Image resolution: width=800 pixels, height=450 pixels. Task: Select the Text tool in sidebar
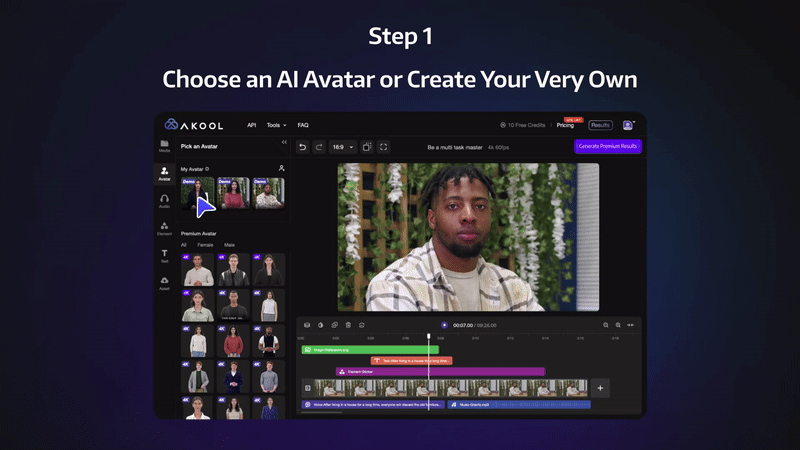(164, 256)
